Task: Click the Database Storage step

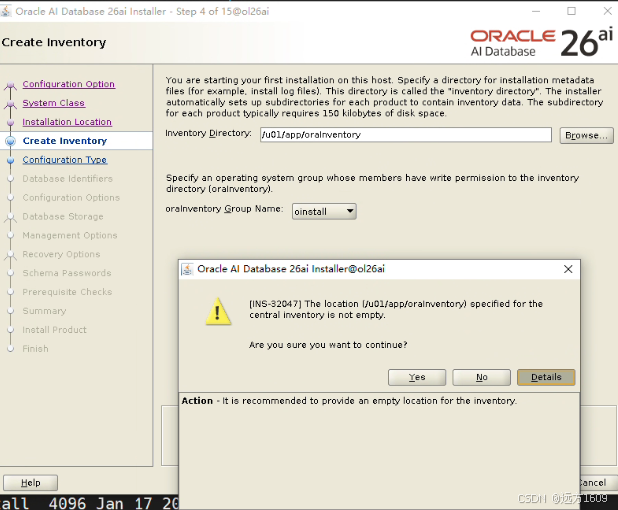Action: click(x=63, y=216)
